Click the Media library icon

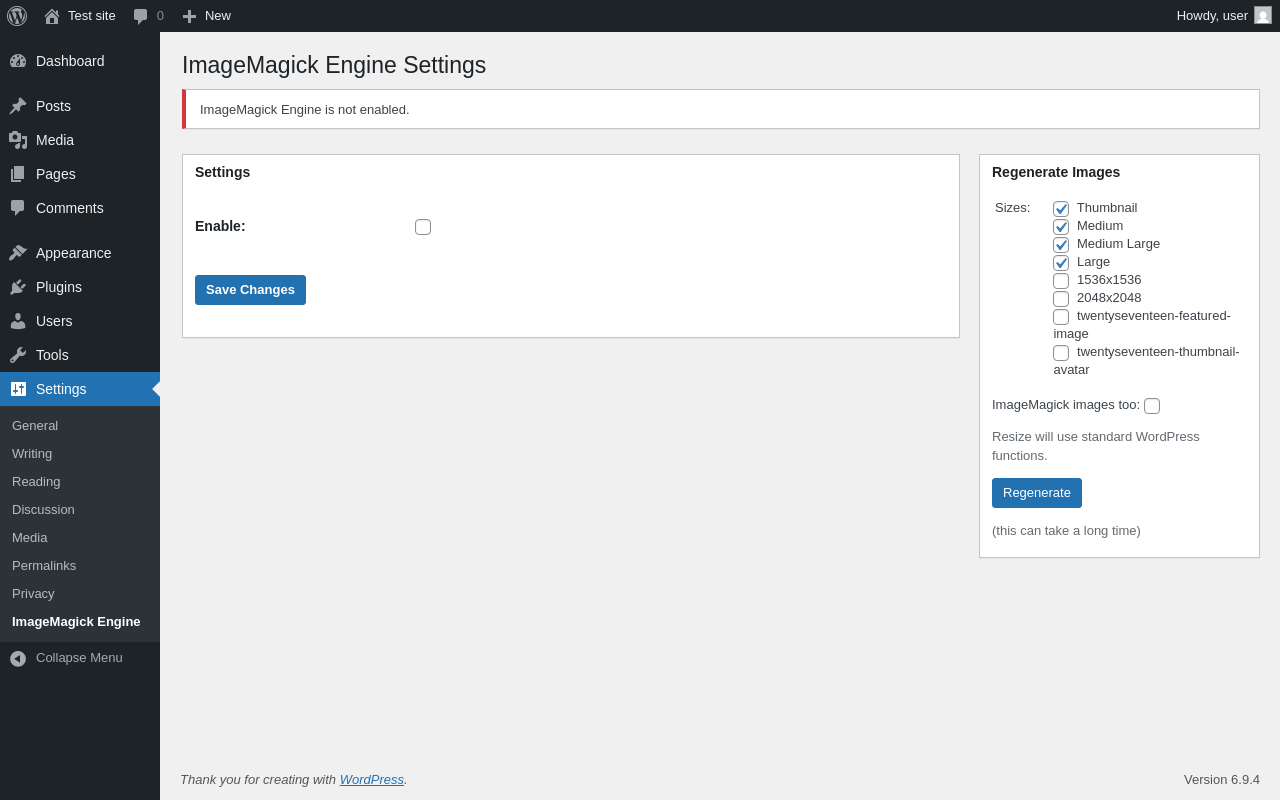18,140
